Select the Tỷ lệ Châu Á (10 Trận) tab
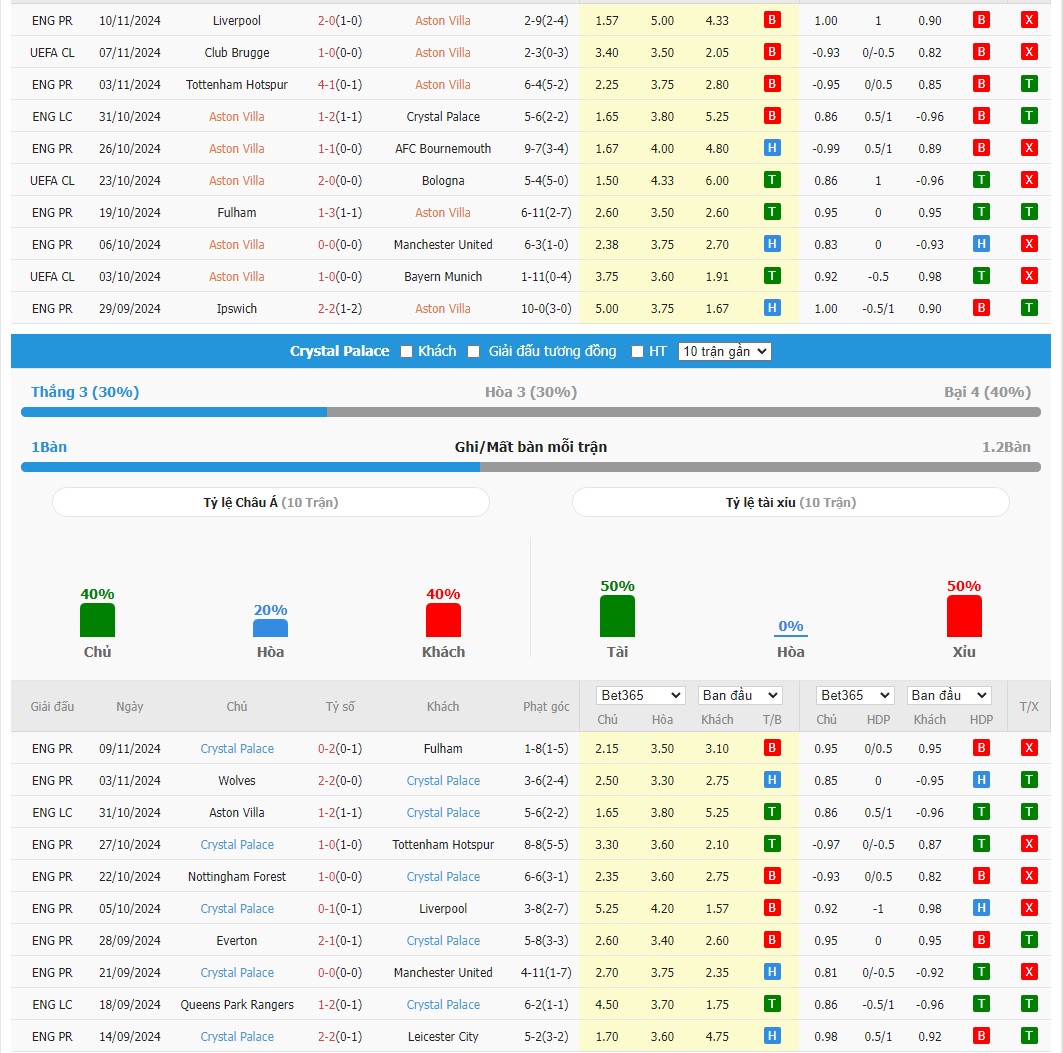 [270, 502]
